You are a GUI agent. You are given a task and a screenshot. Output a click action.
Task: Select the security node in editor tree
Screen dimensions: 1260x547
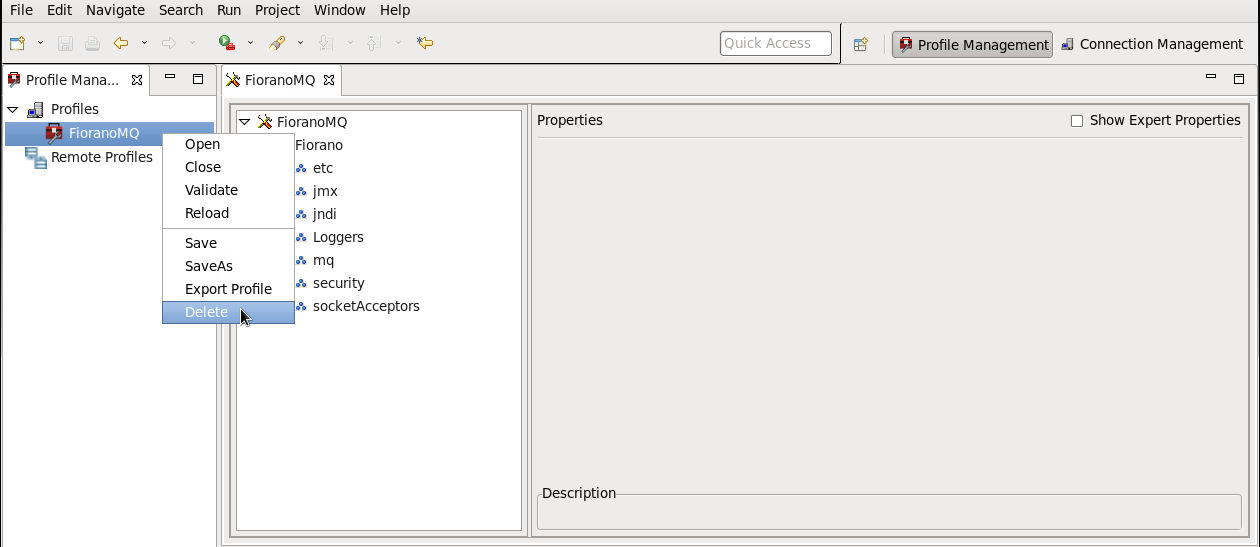339,283
